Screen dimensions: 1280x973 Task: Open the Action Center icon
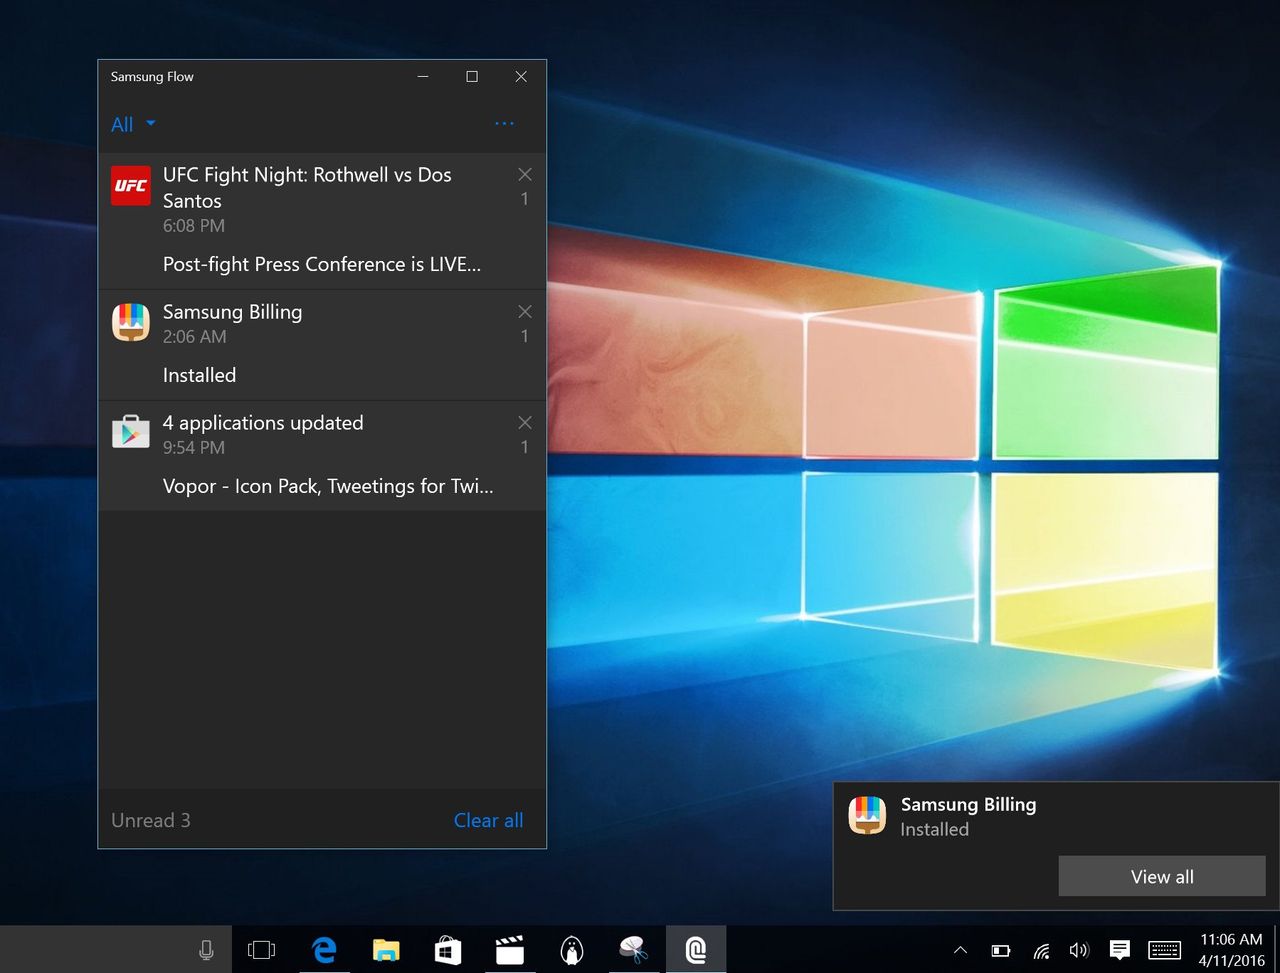[1120, 950]
